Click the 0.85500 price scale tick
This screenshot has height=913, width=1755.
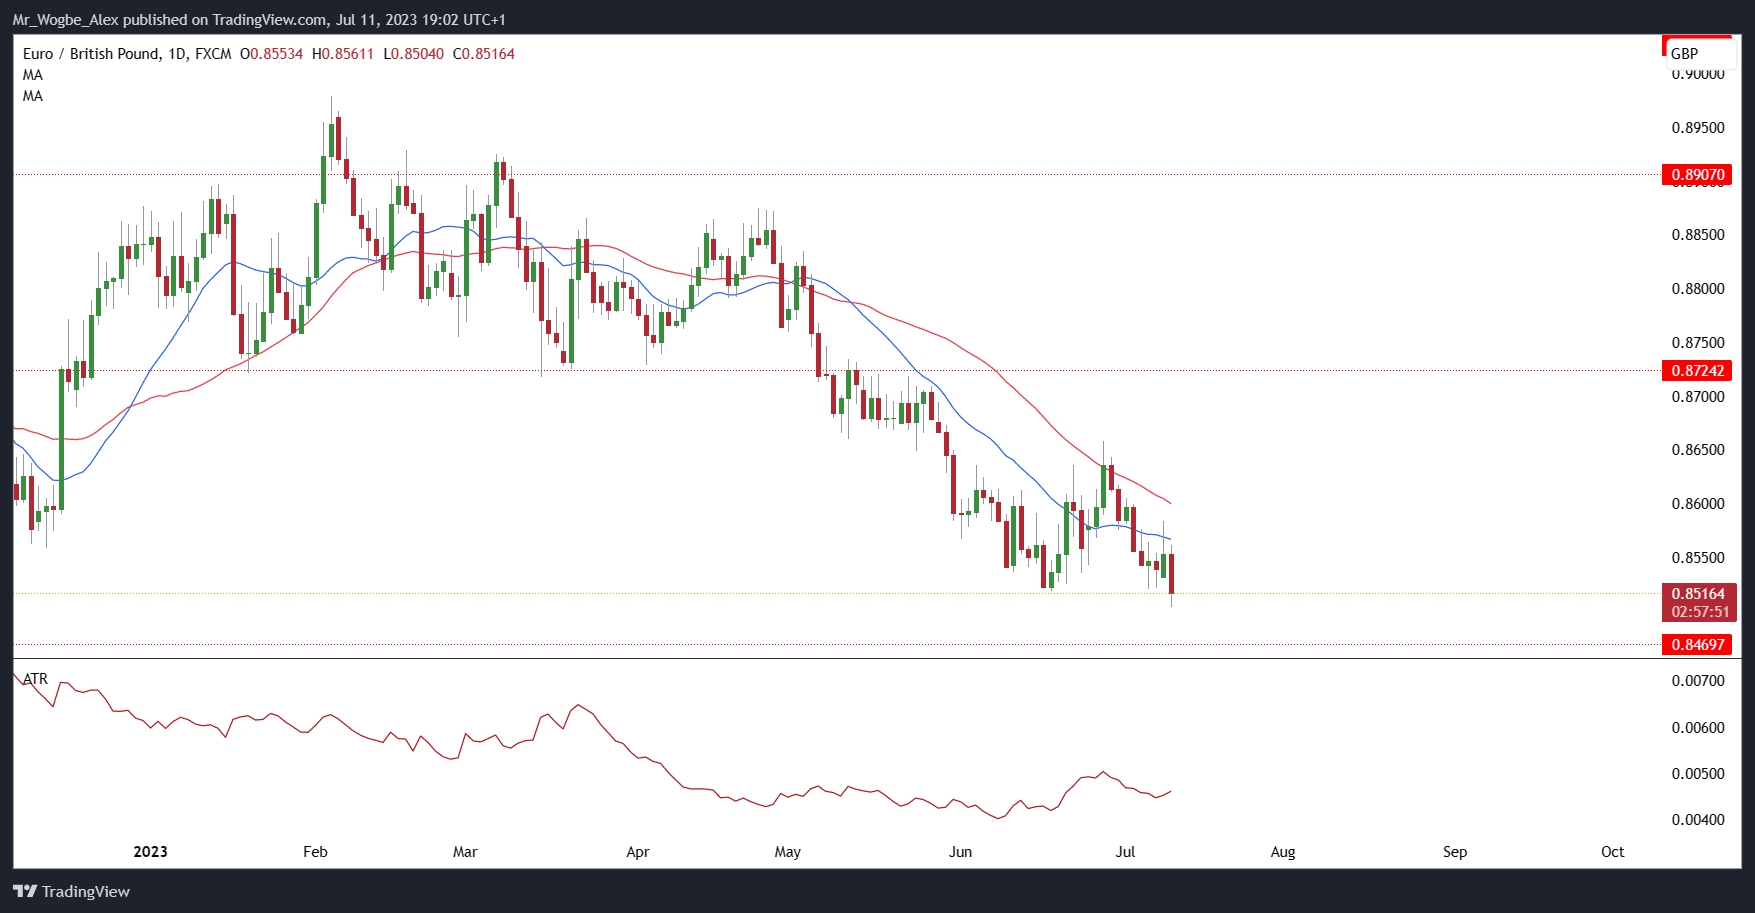(1698, 558)
